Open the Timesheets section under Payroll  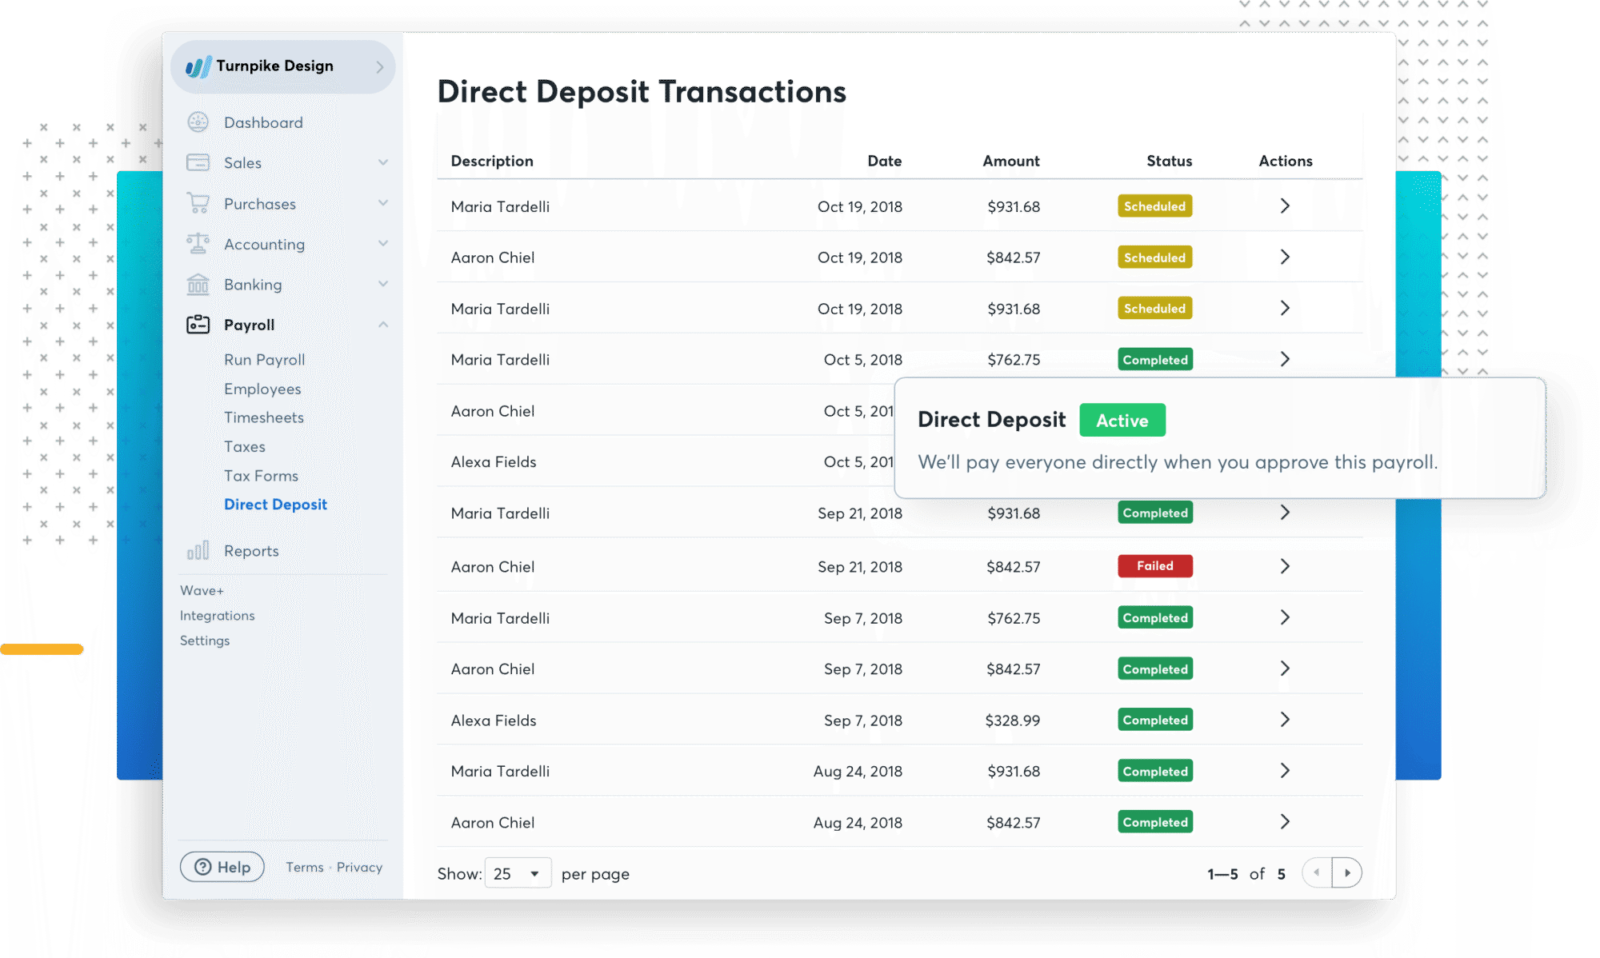click(264, 417)
